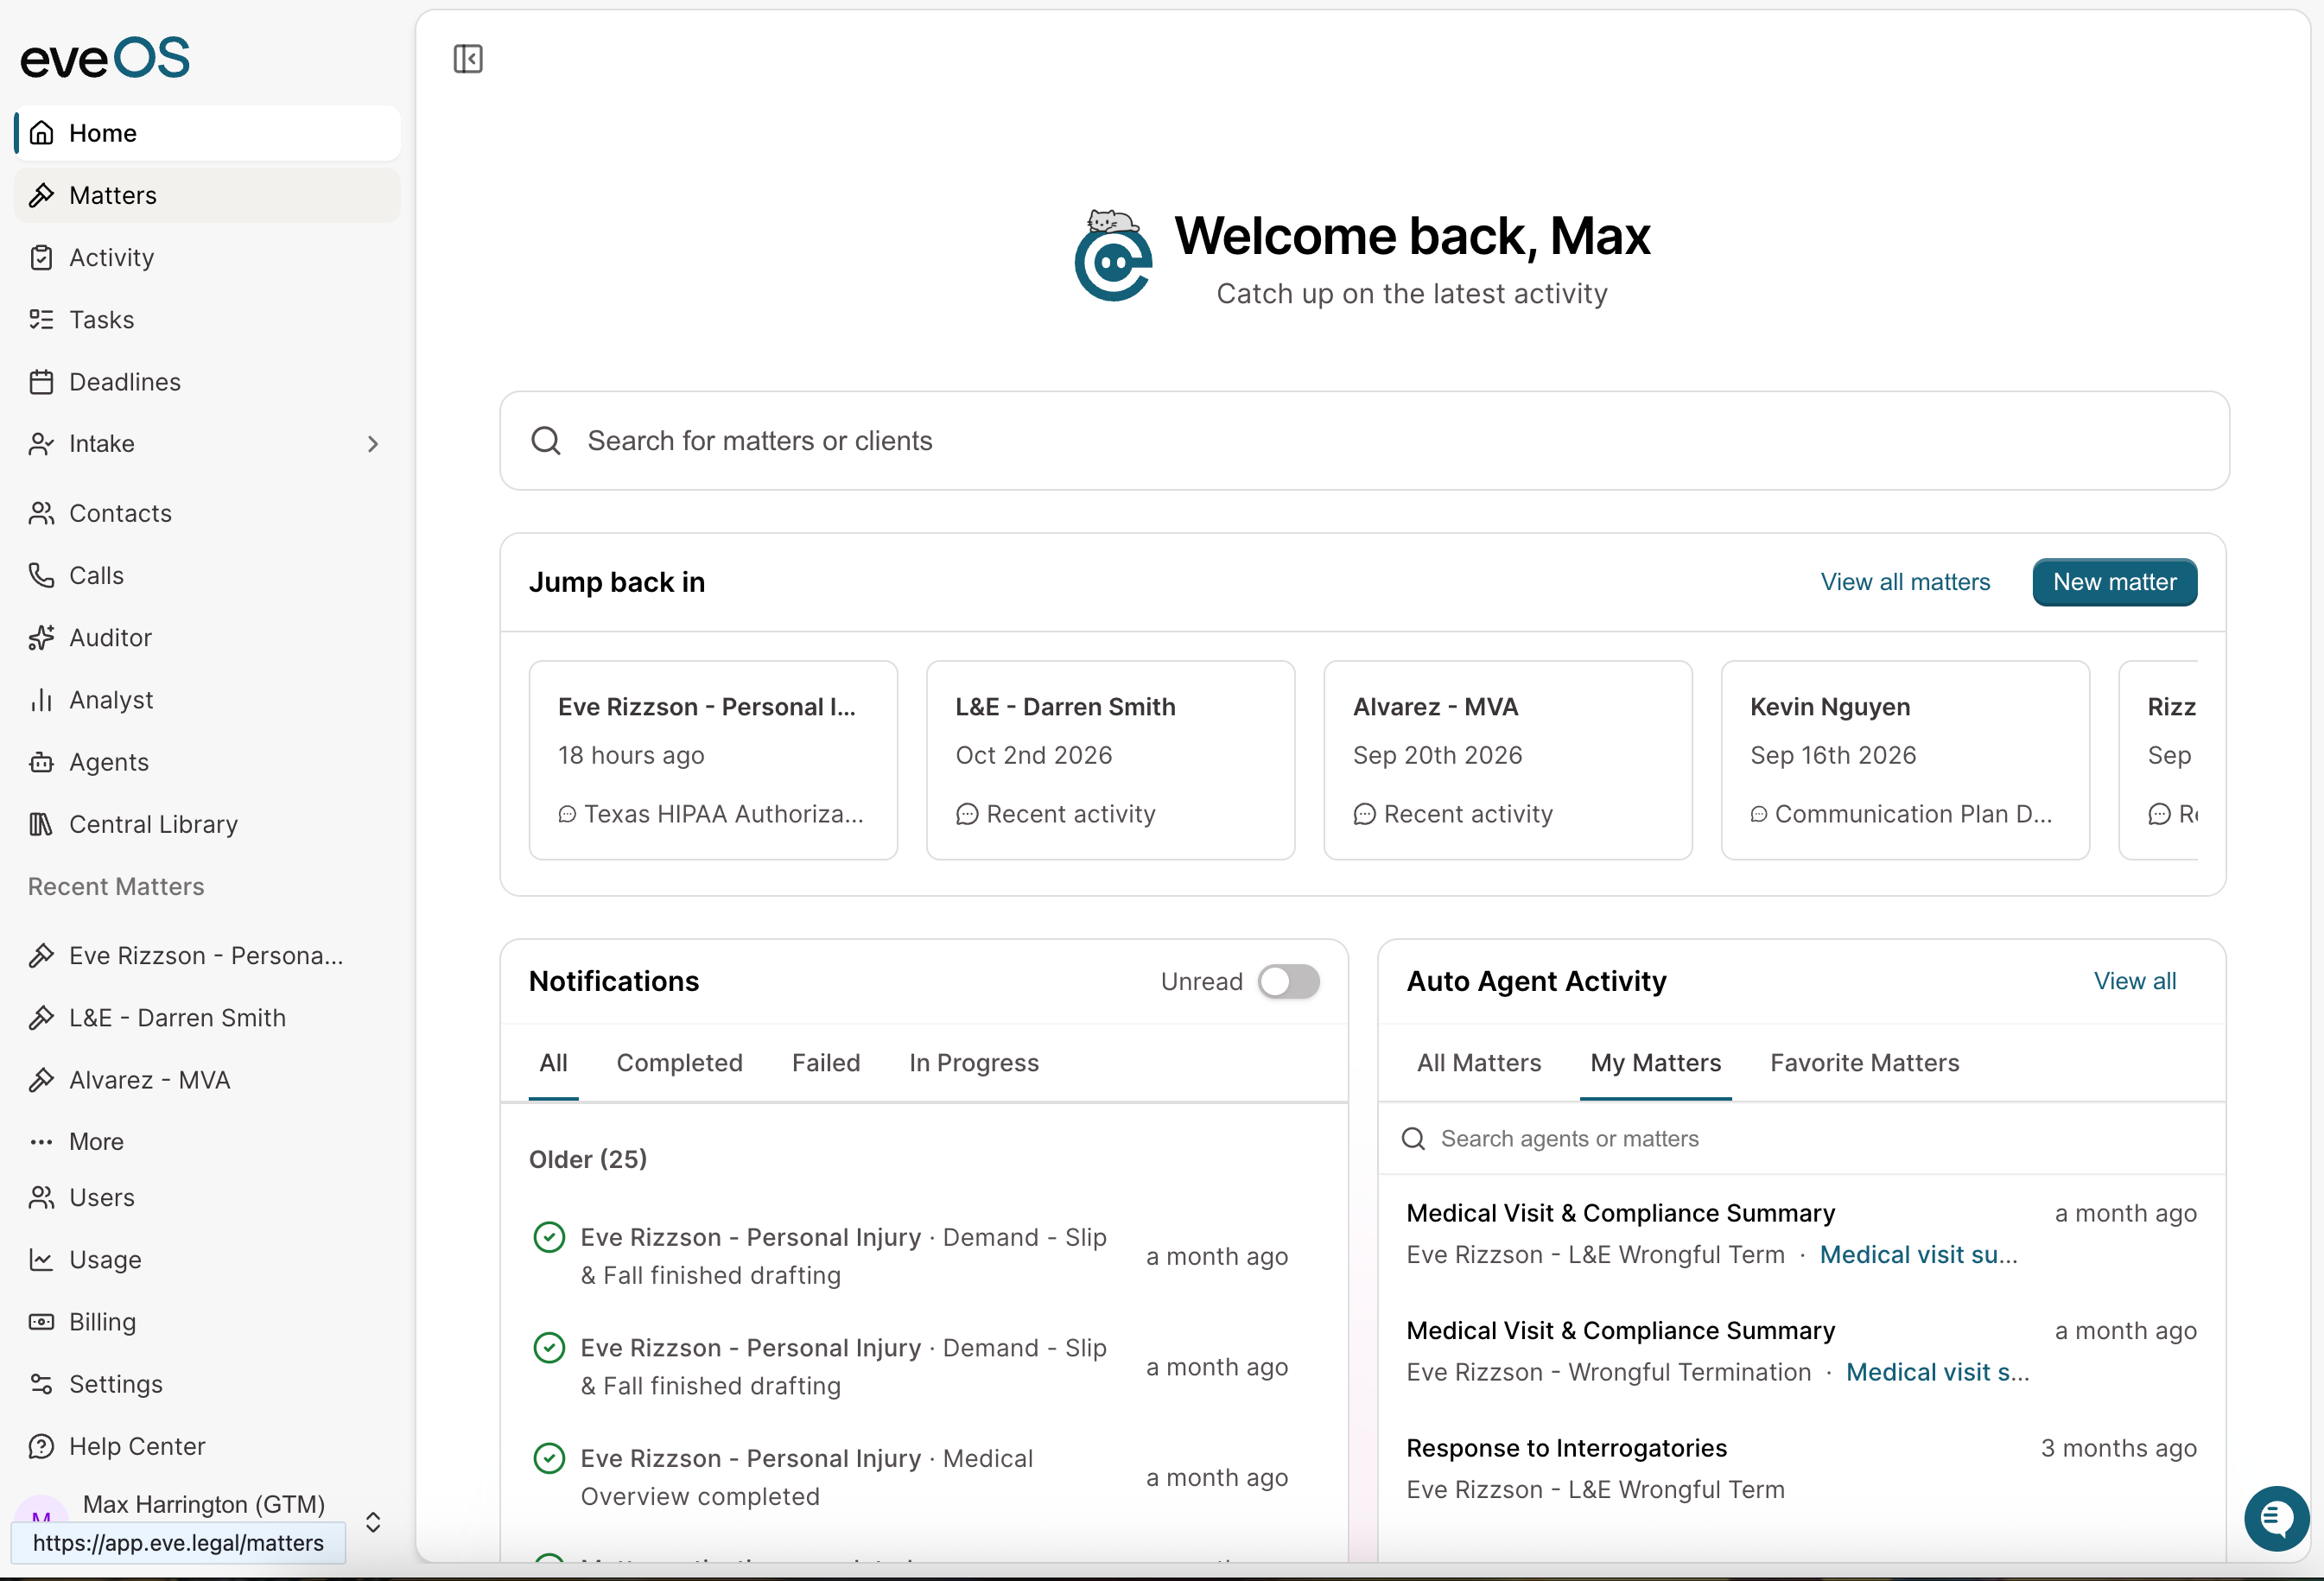This screenshot has height=1581, width=2324.
Task: Click the New matter button
Action: (2114, 582)
